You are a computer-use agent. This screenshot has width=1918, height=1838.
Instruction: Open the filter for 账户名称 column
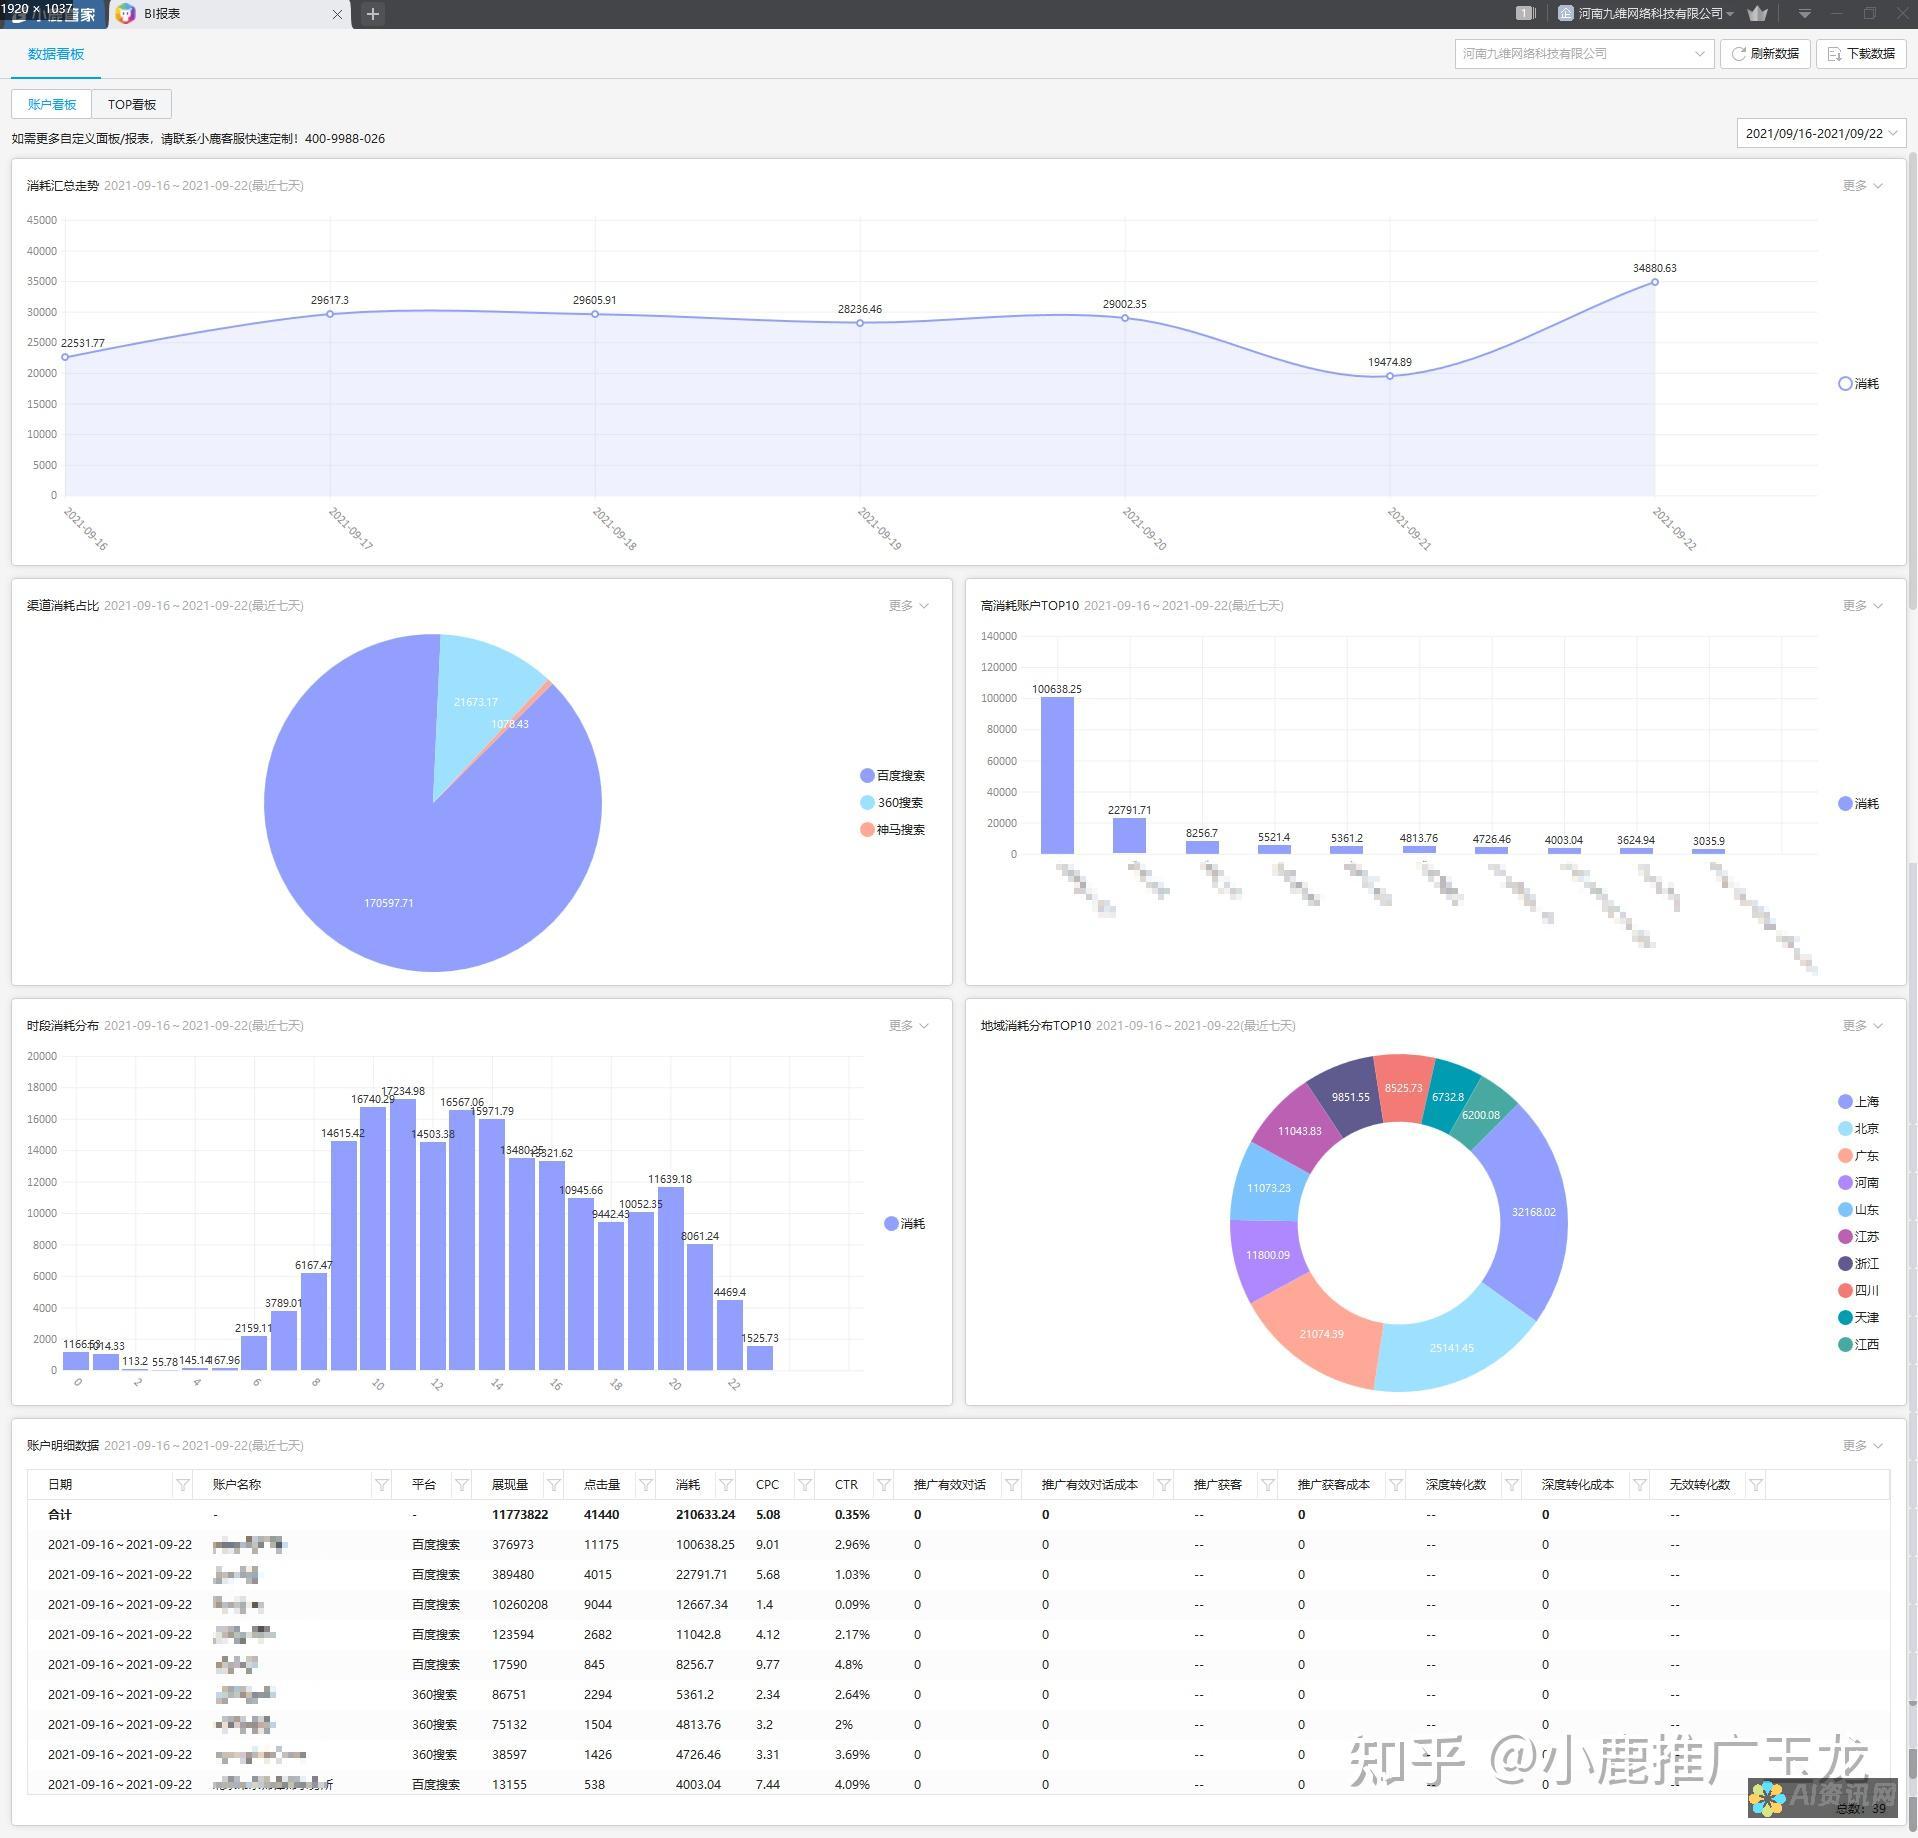[x=382, y=1485]
